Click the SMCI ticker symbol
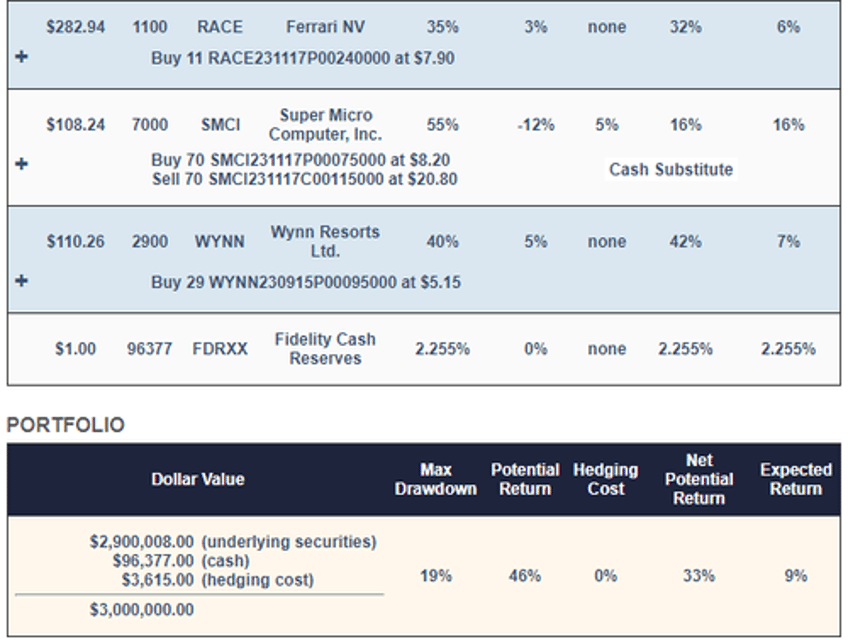The image size is (848, 644). click(x=220, y=125)
